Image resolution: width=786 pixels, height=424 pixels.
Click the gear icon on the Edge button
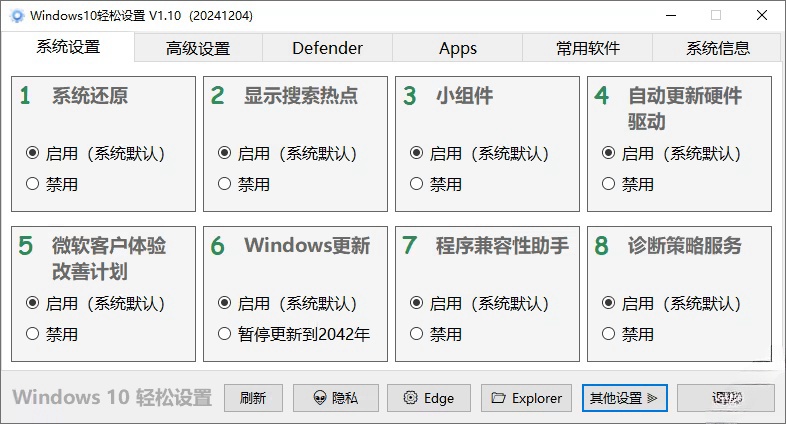[410, 398]
